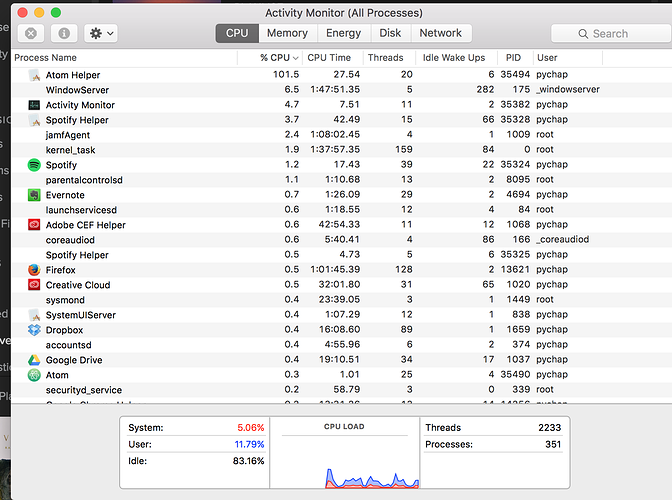Click the Threads 2233 count
672x500 pixels.
[549, 428]
